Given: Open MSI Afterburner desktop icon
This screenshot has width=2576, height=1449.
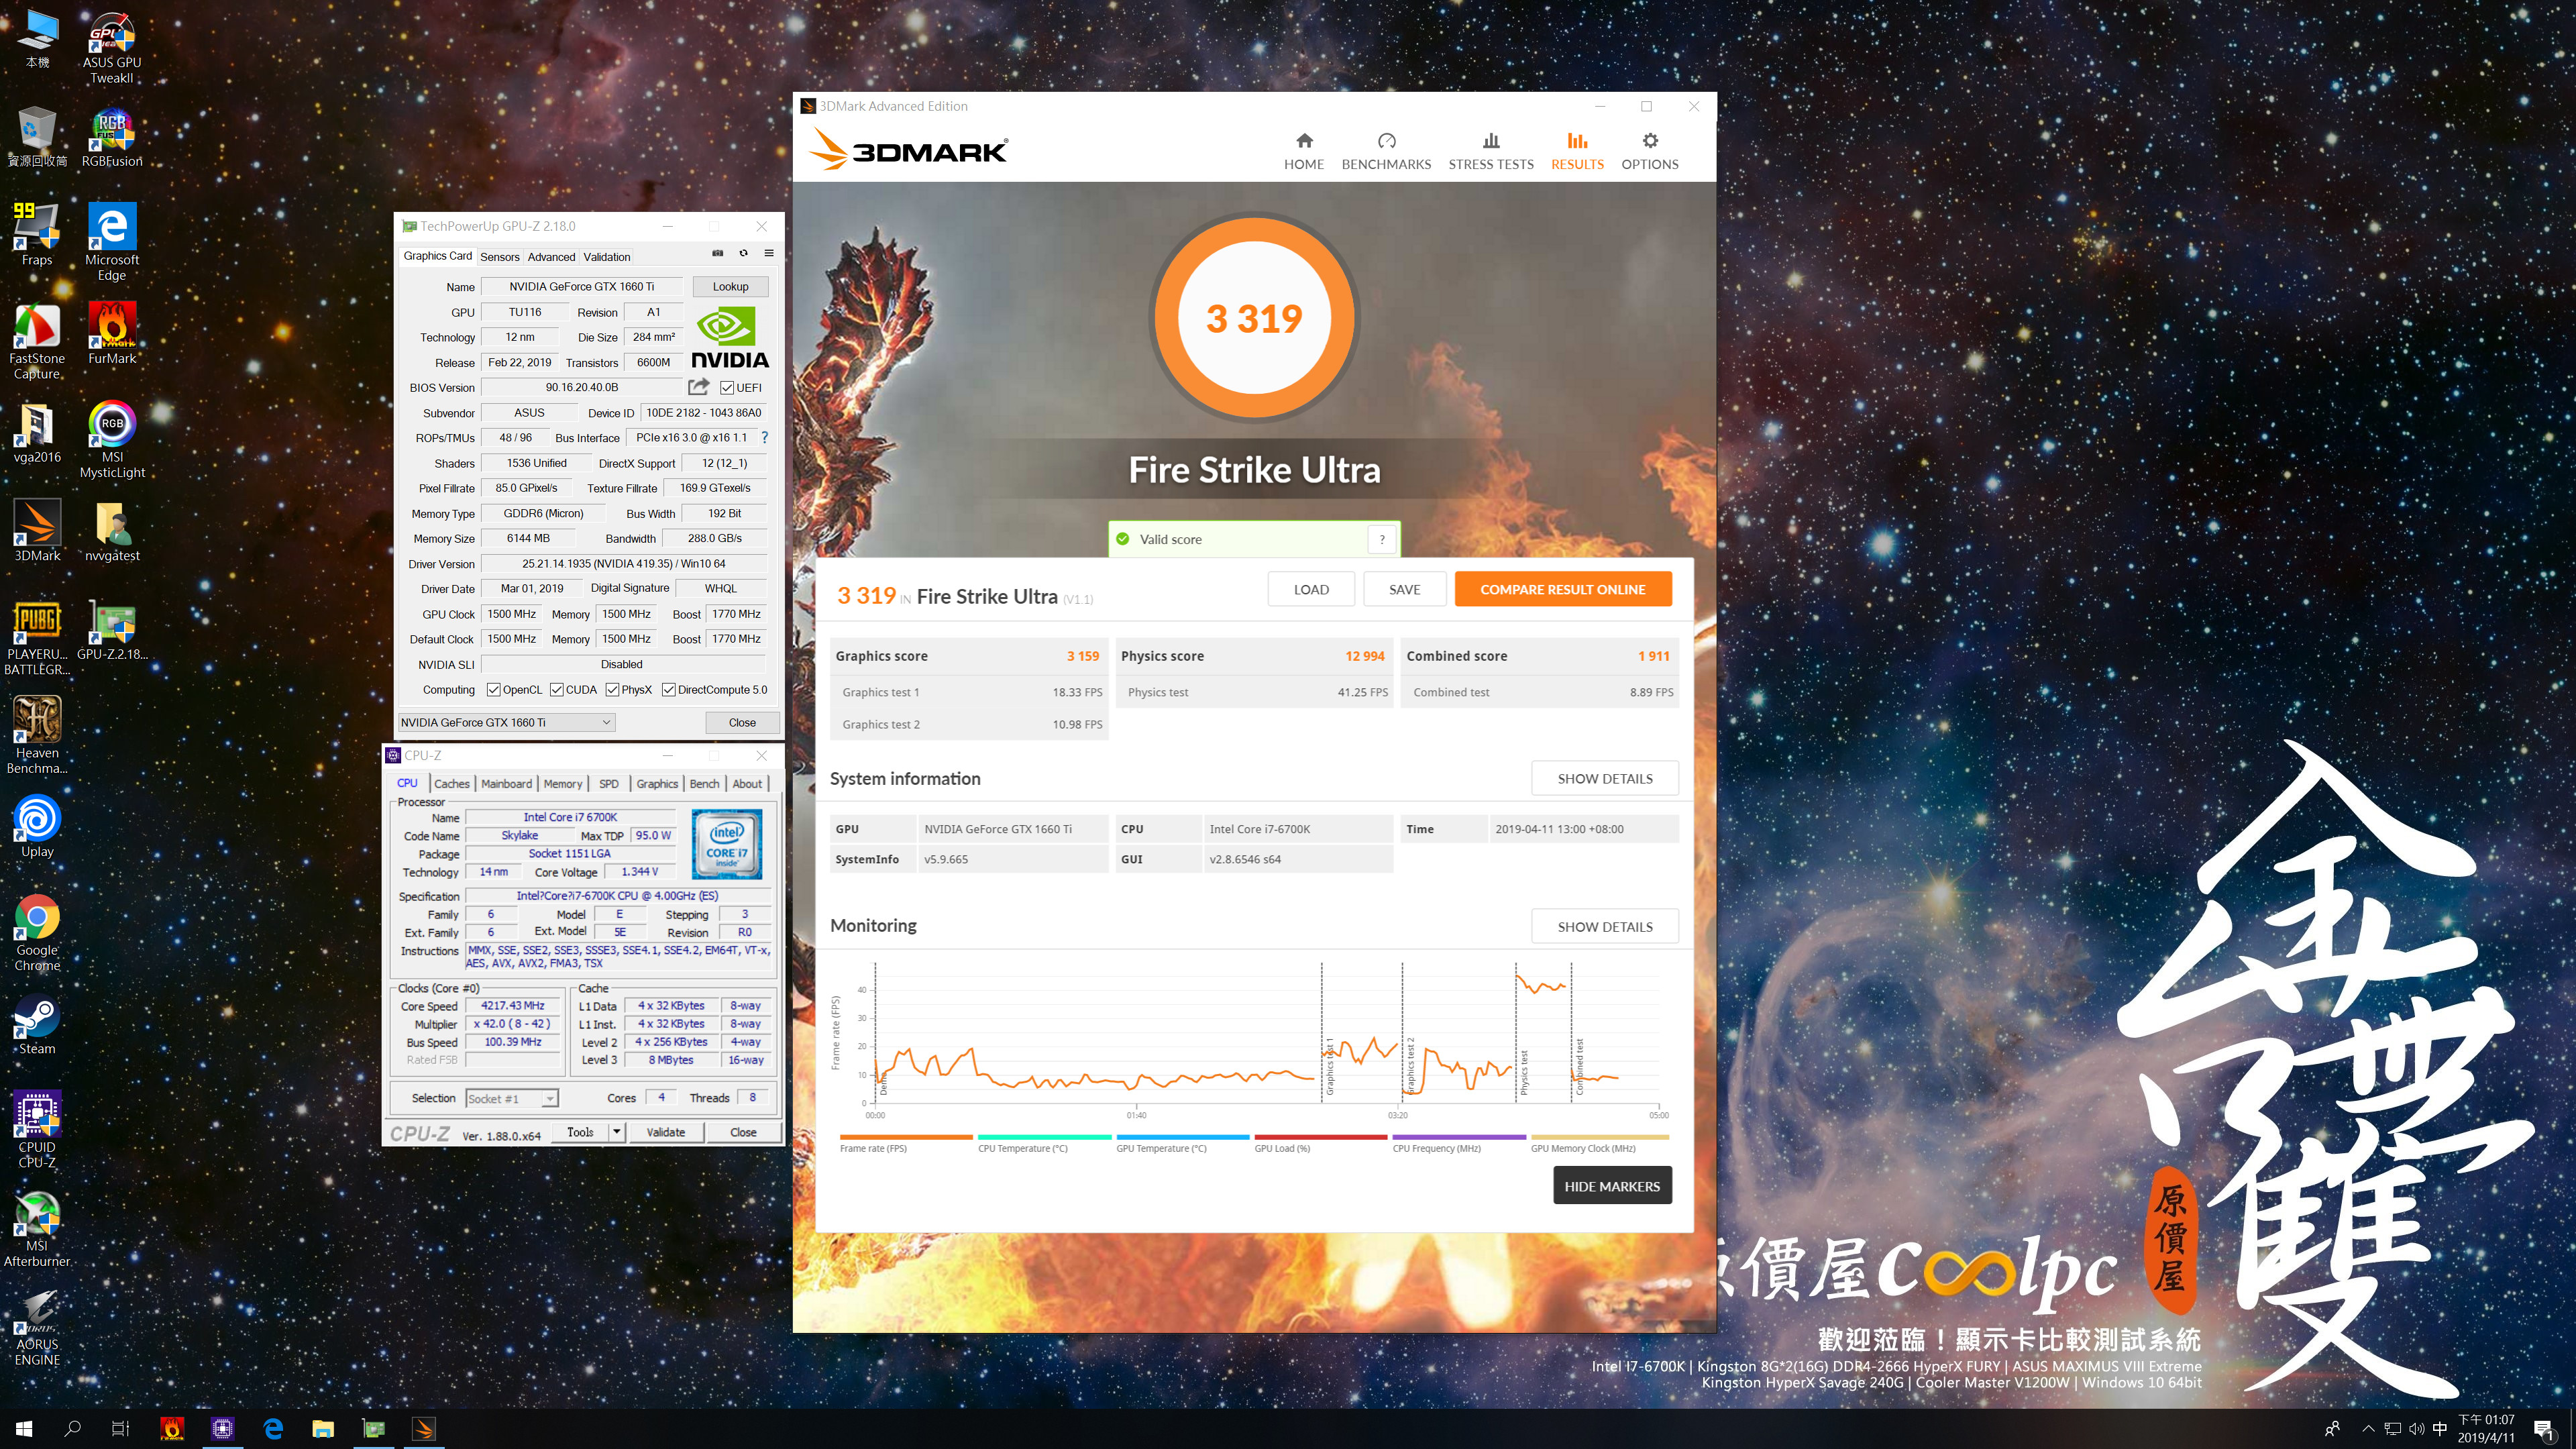Looking at the screenshot, I should pyautogui.click(x=37, y=1229).
